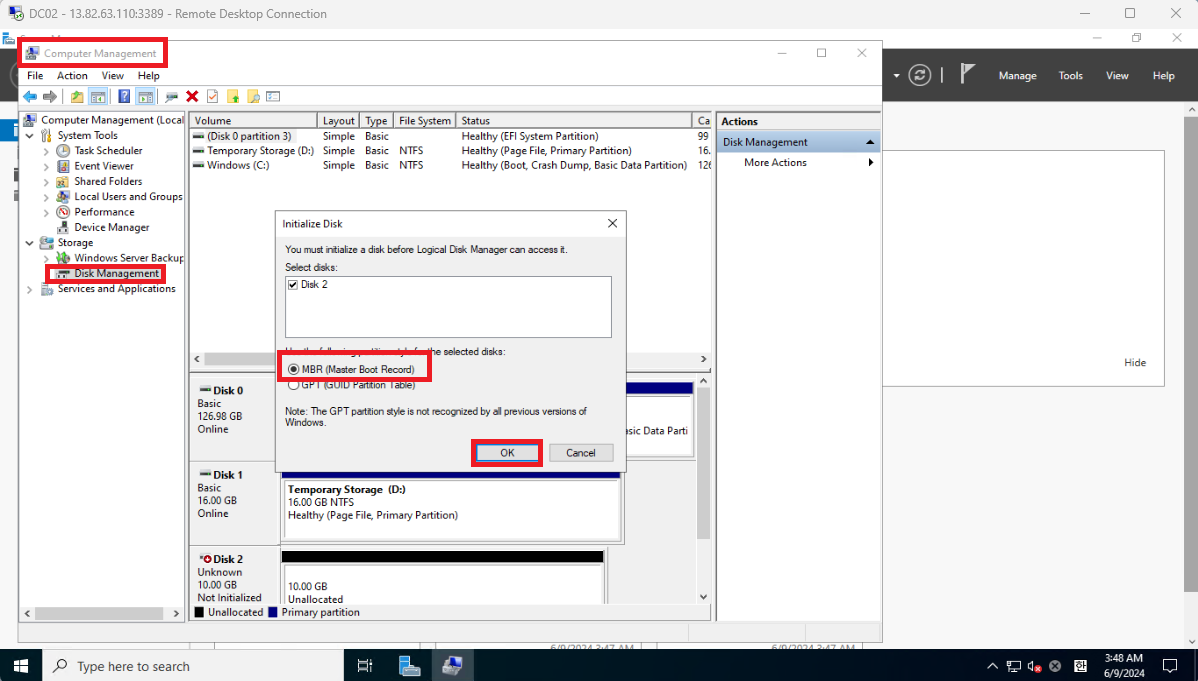Open Computer Management Help menu
Image resolution: width=1198 pixels, height=681 pixels.
tap(148, 76)
